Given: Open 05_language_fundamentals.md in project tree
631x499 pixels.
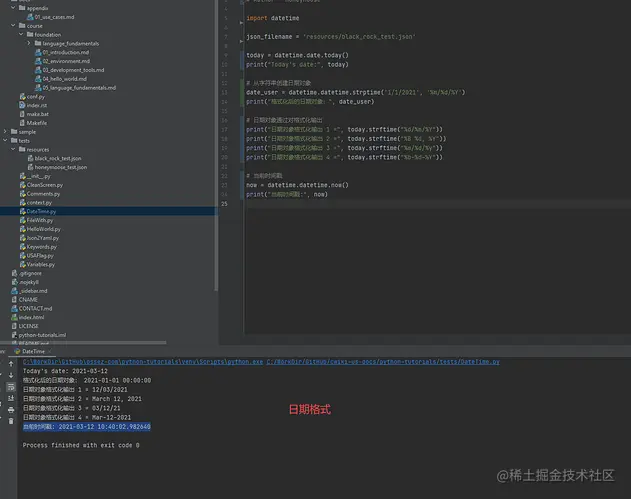Looking at the screenshot, I should tap(79, 88).
